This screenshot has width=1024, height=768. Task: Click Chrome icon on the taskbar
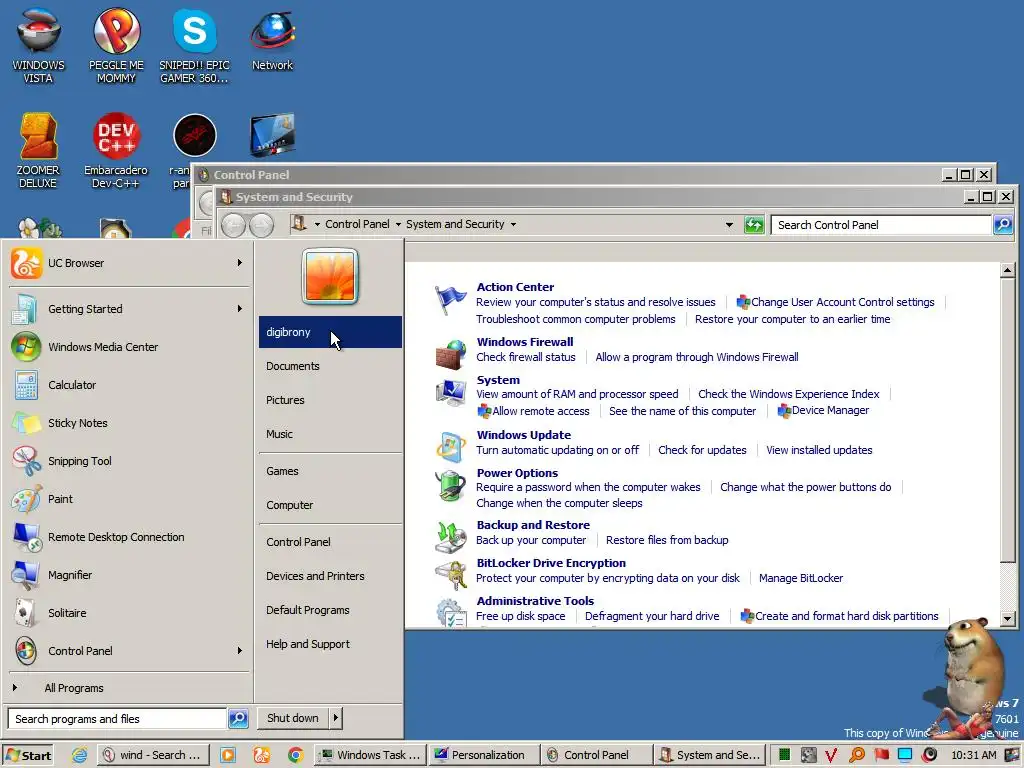295,755
